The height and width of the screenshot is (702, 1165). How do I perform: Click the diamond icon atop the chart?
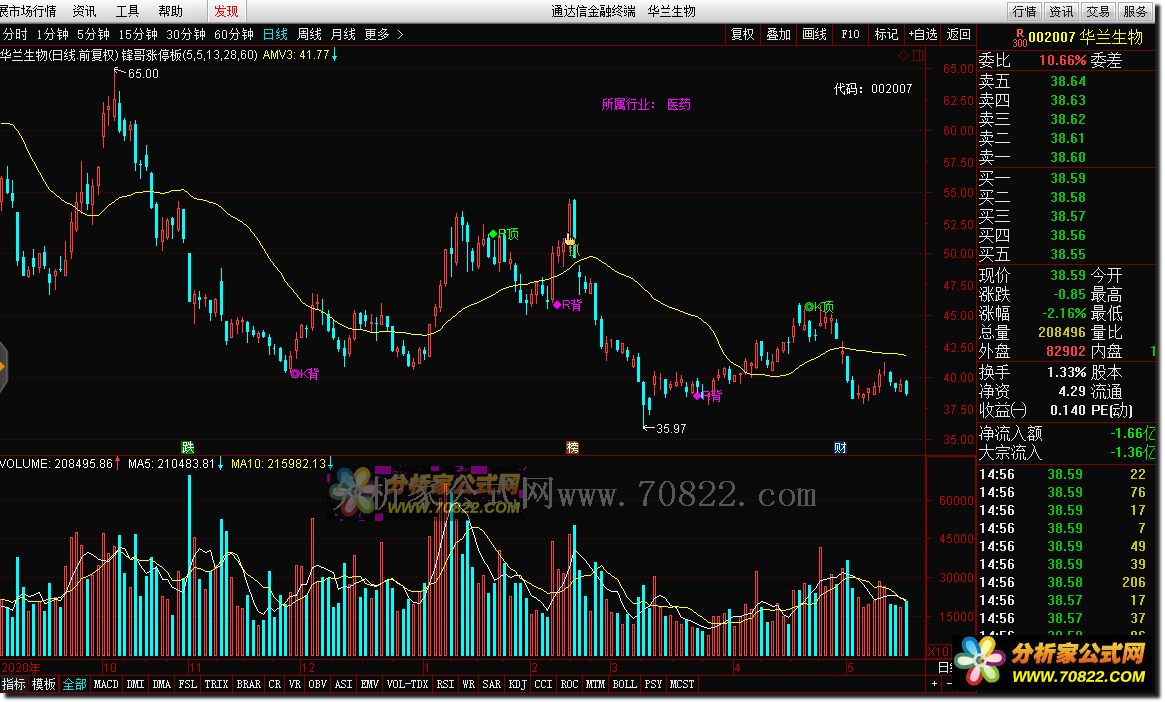pyautogui.click(x=903, y=55)
